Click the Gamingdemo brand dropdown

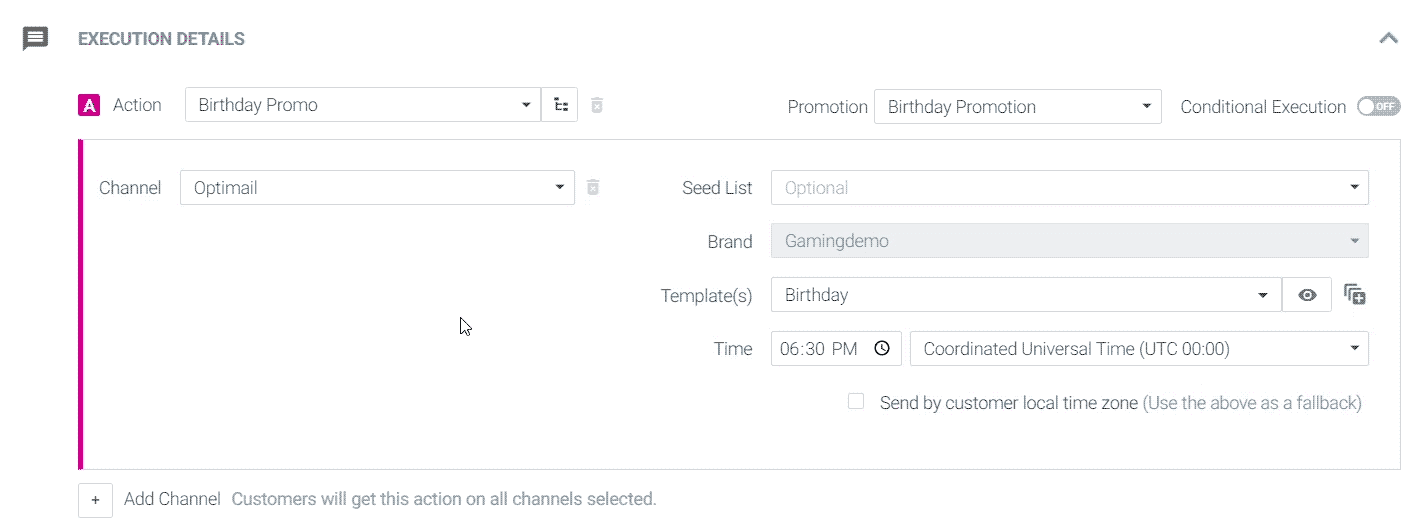[x=1069, y=241]
